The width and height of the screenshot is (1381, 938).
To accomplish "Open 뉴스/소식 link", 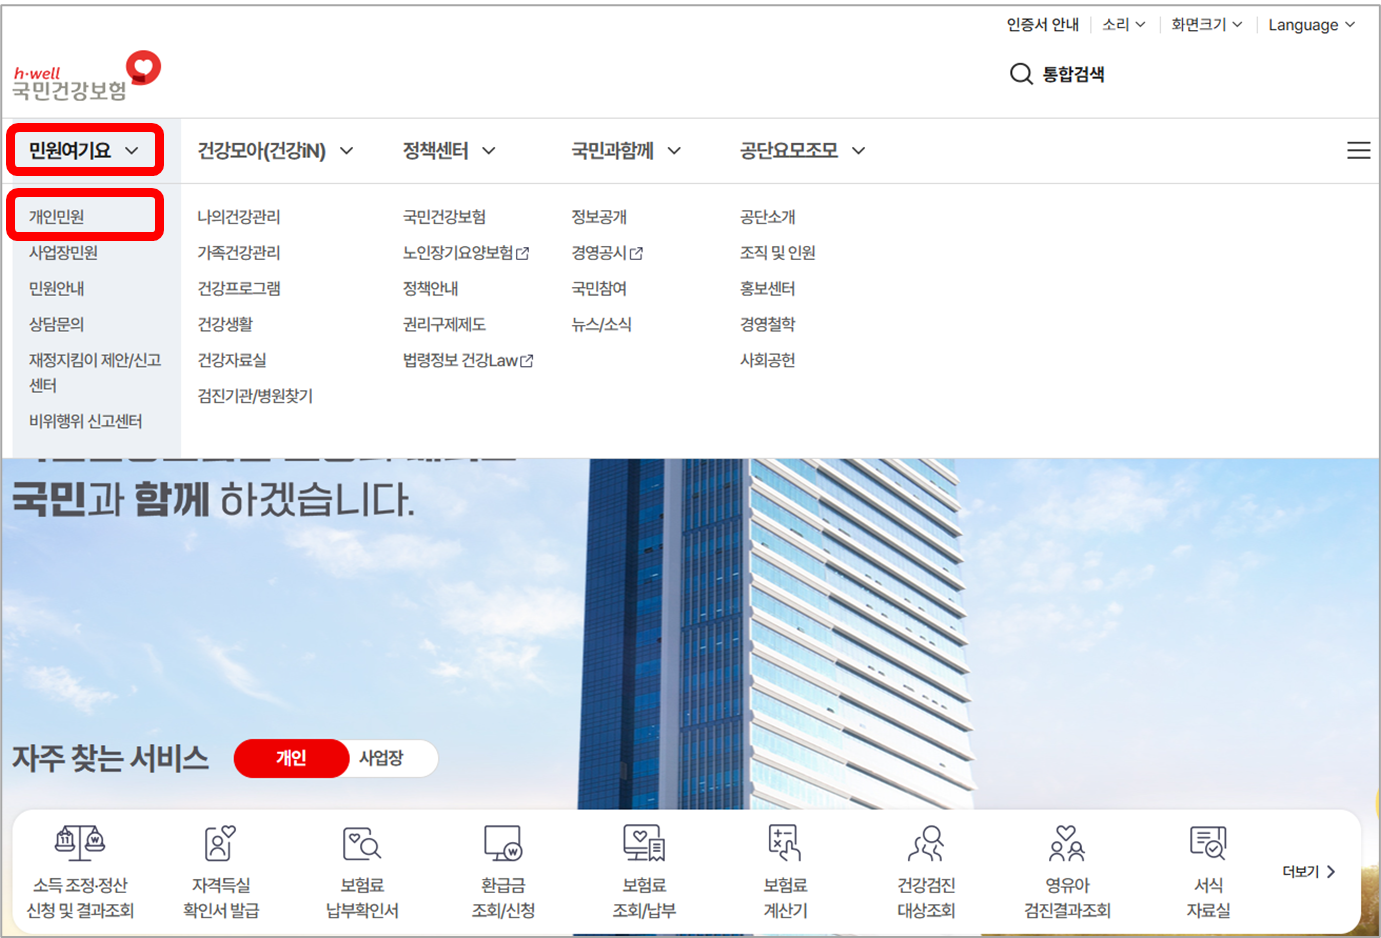I will click(x=601, y=325).
